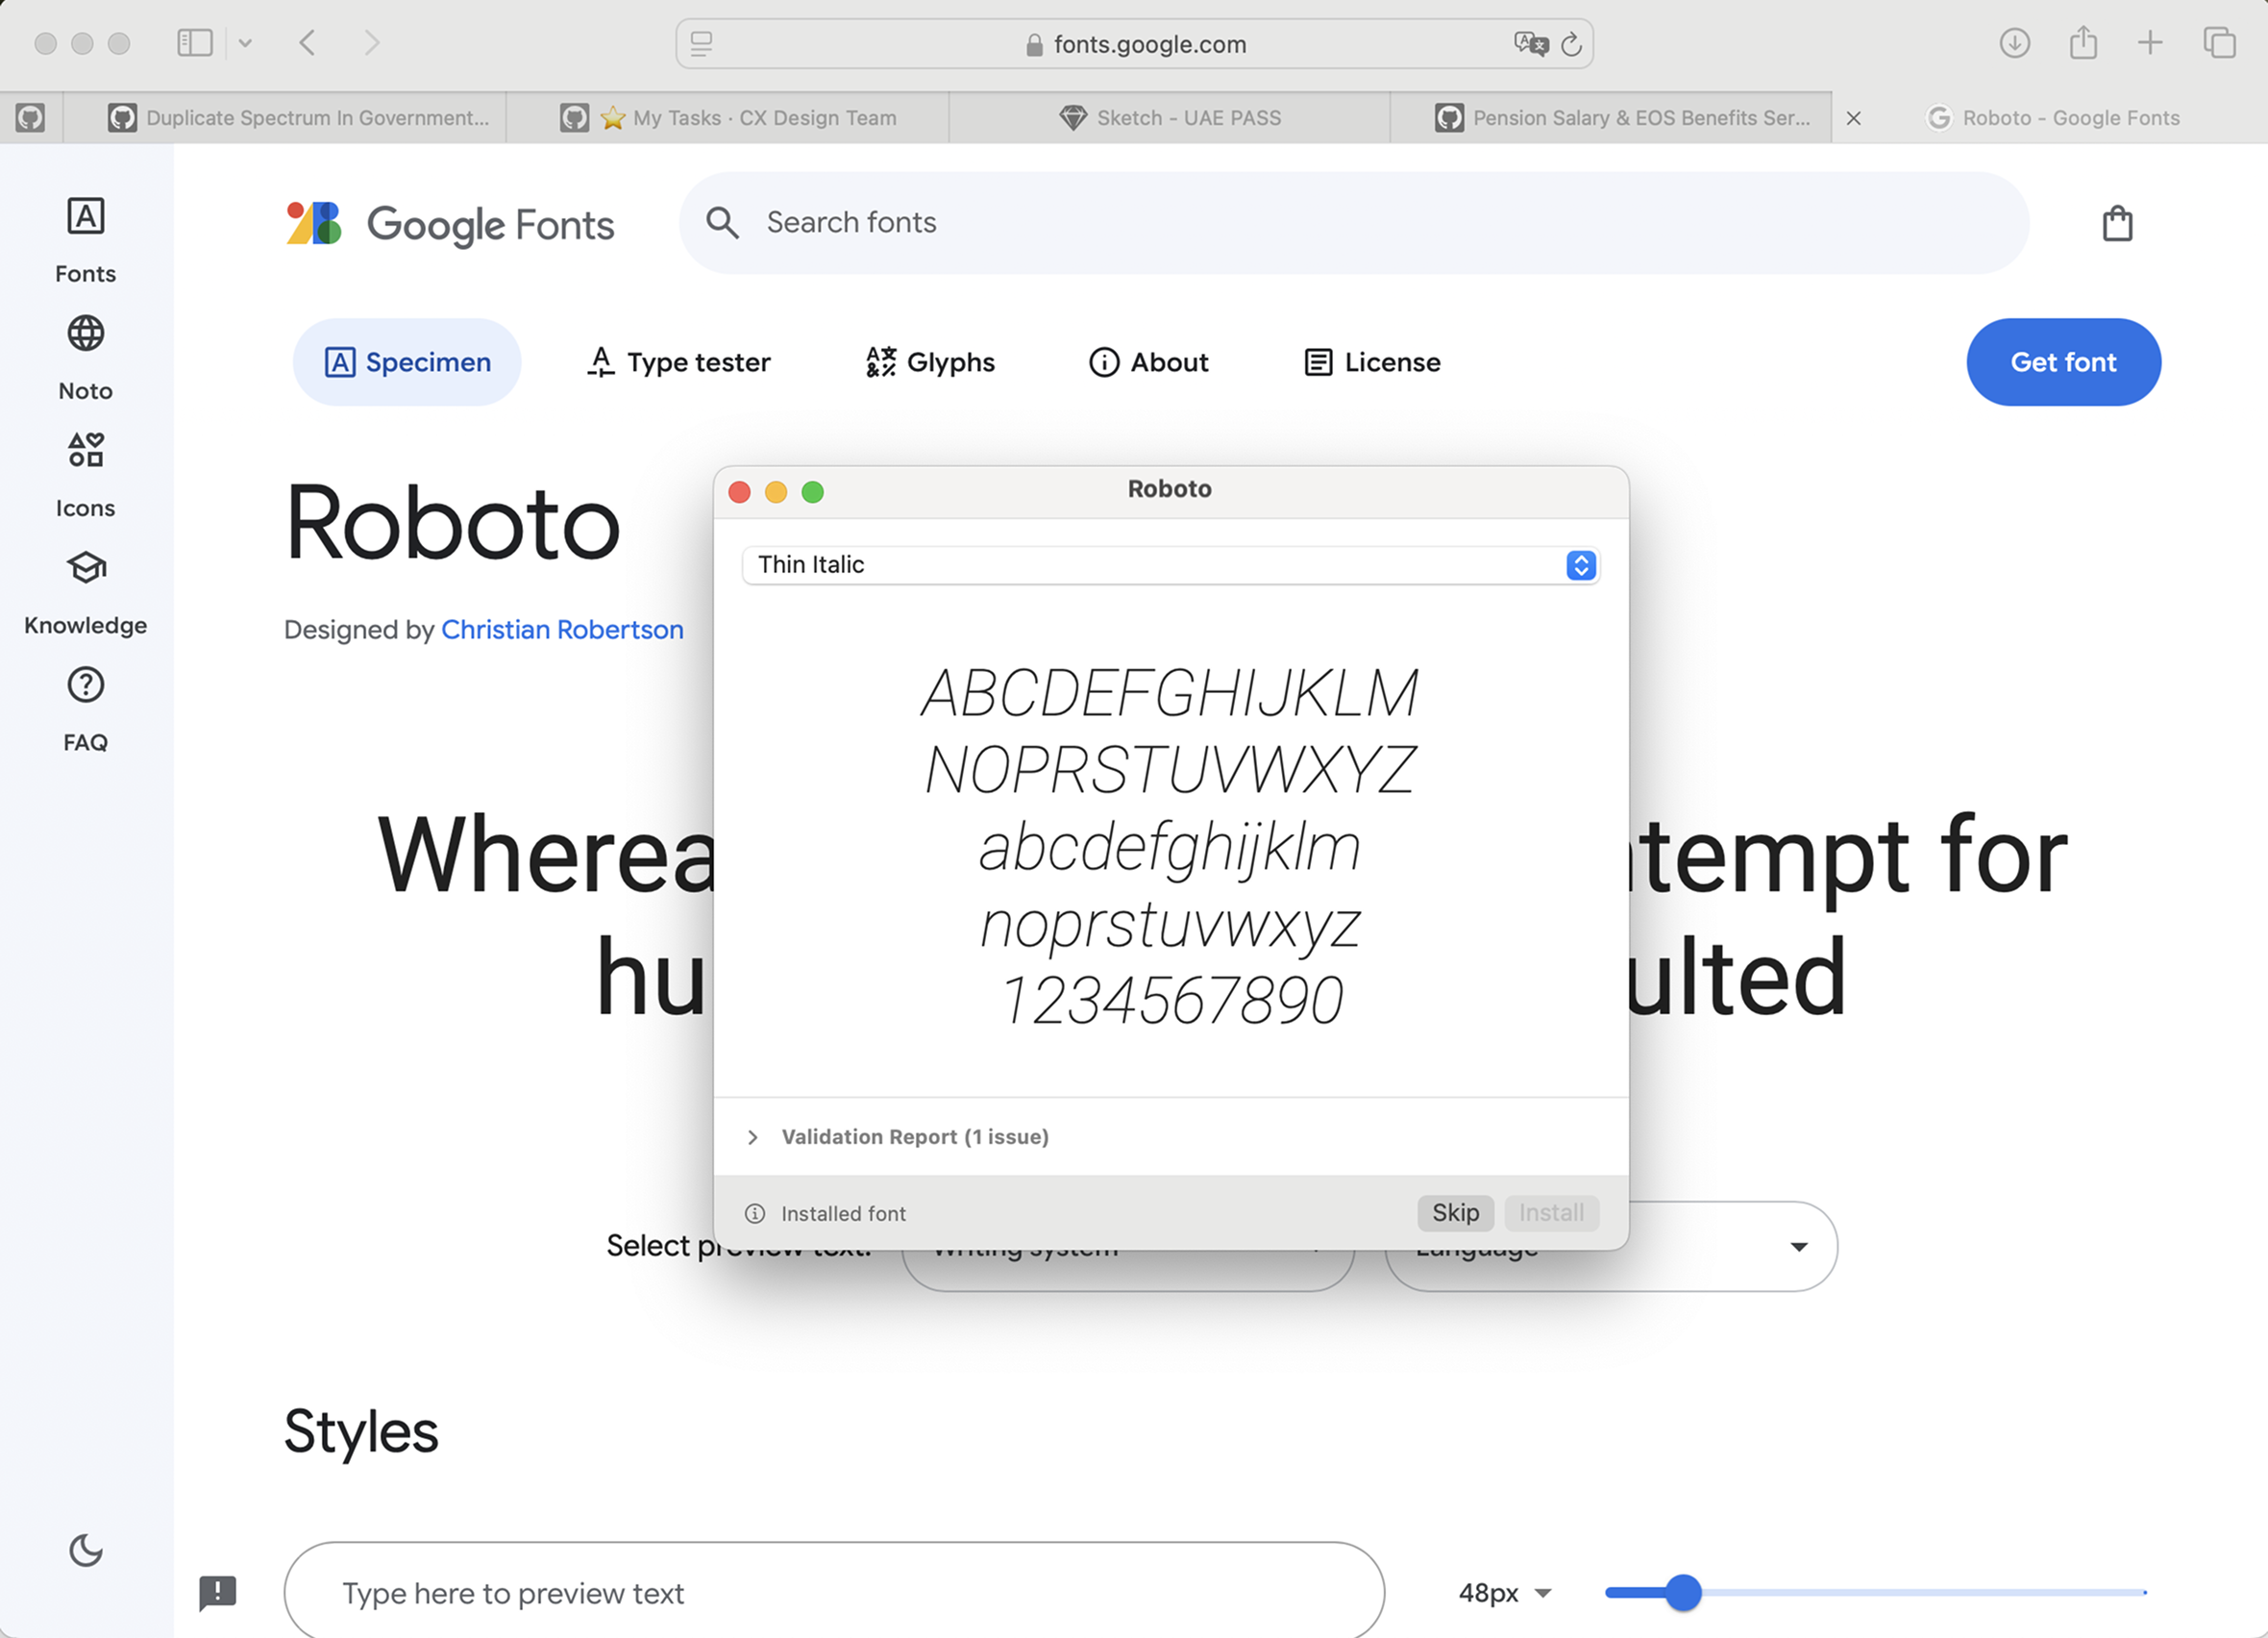Click into the Search fonts field
The height and width of the screenshot is (1638, 2268).
1354,222
